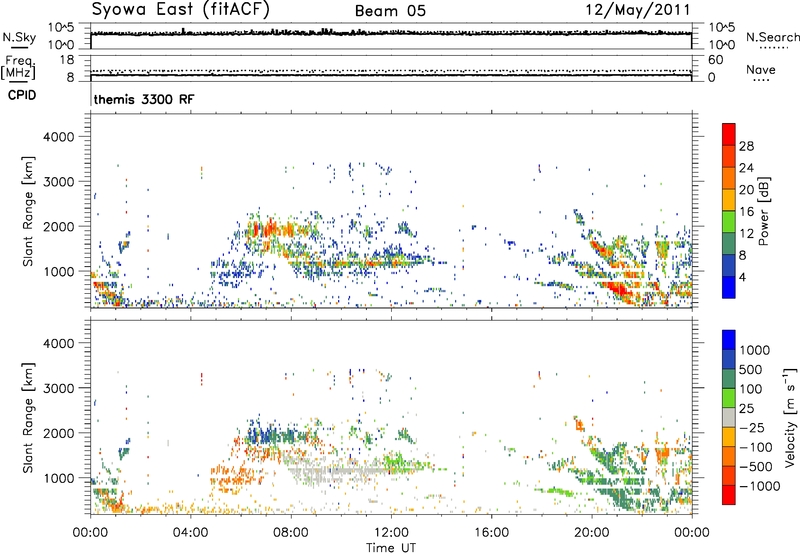800x554 pixels.
Task: Click the '28' Power colorbar value
Action: click(x=746, y=146)
